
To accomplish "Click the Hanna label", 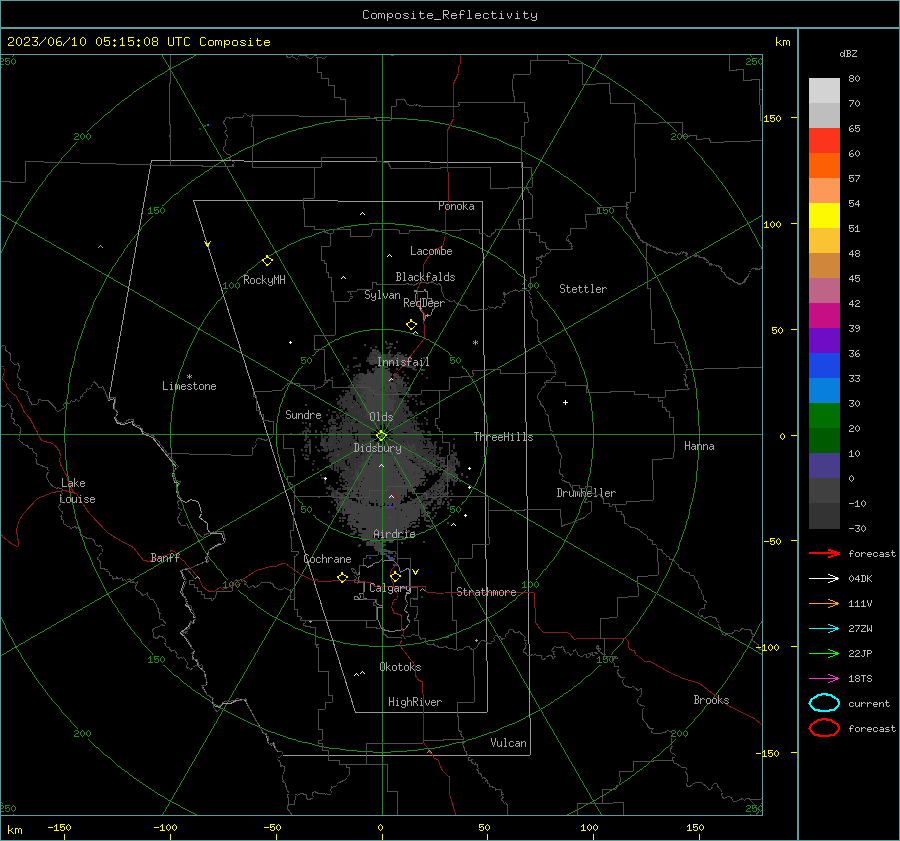I will (699, 446).
